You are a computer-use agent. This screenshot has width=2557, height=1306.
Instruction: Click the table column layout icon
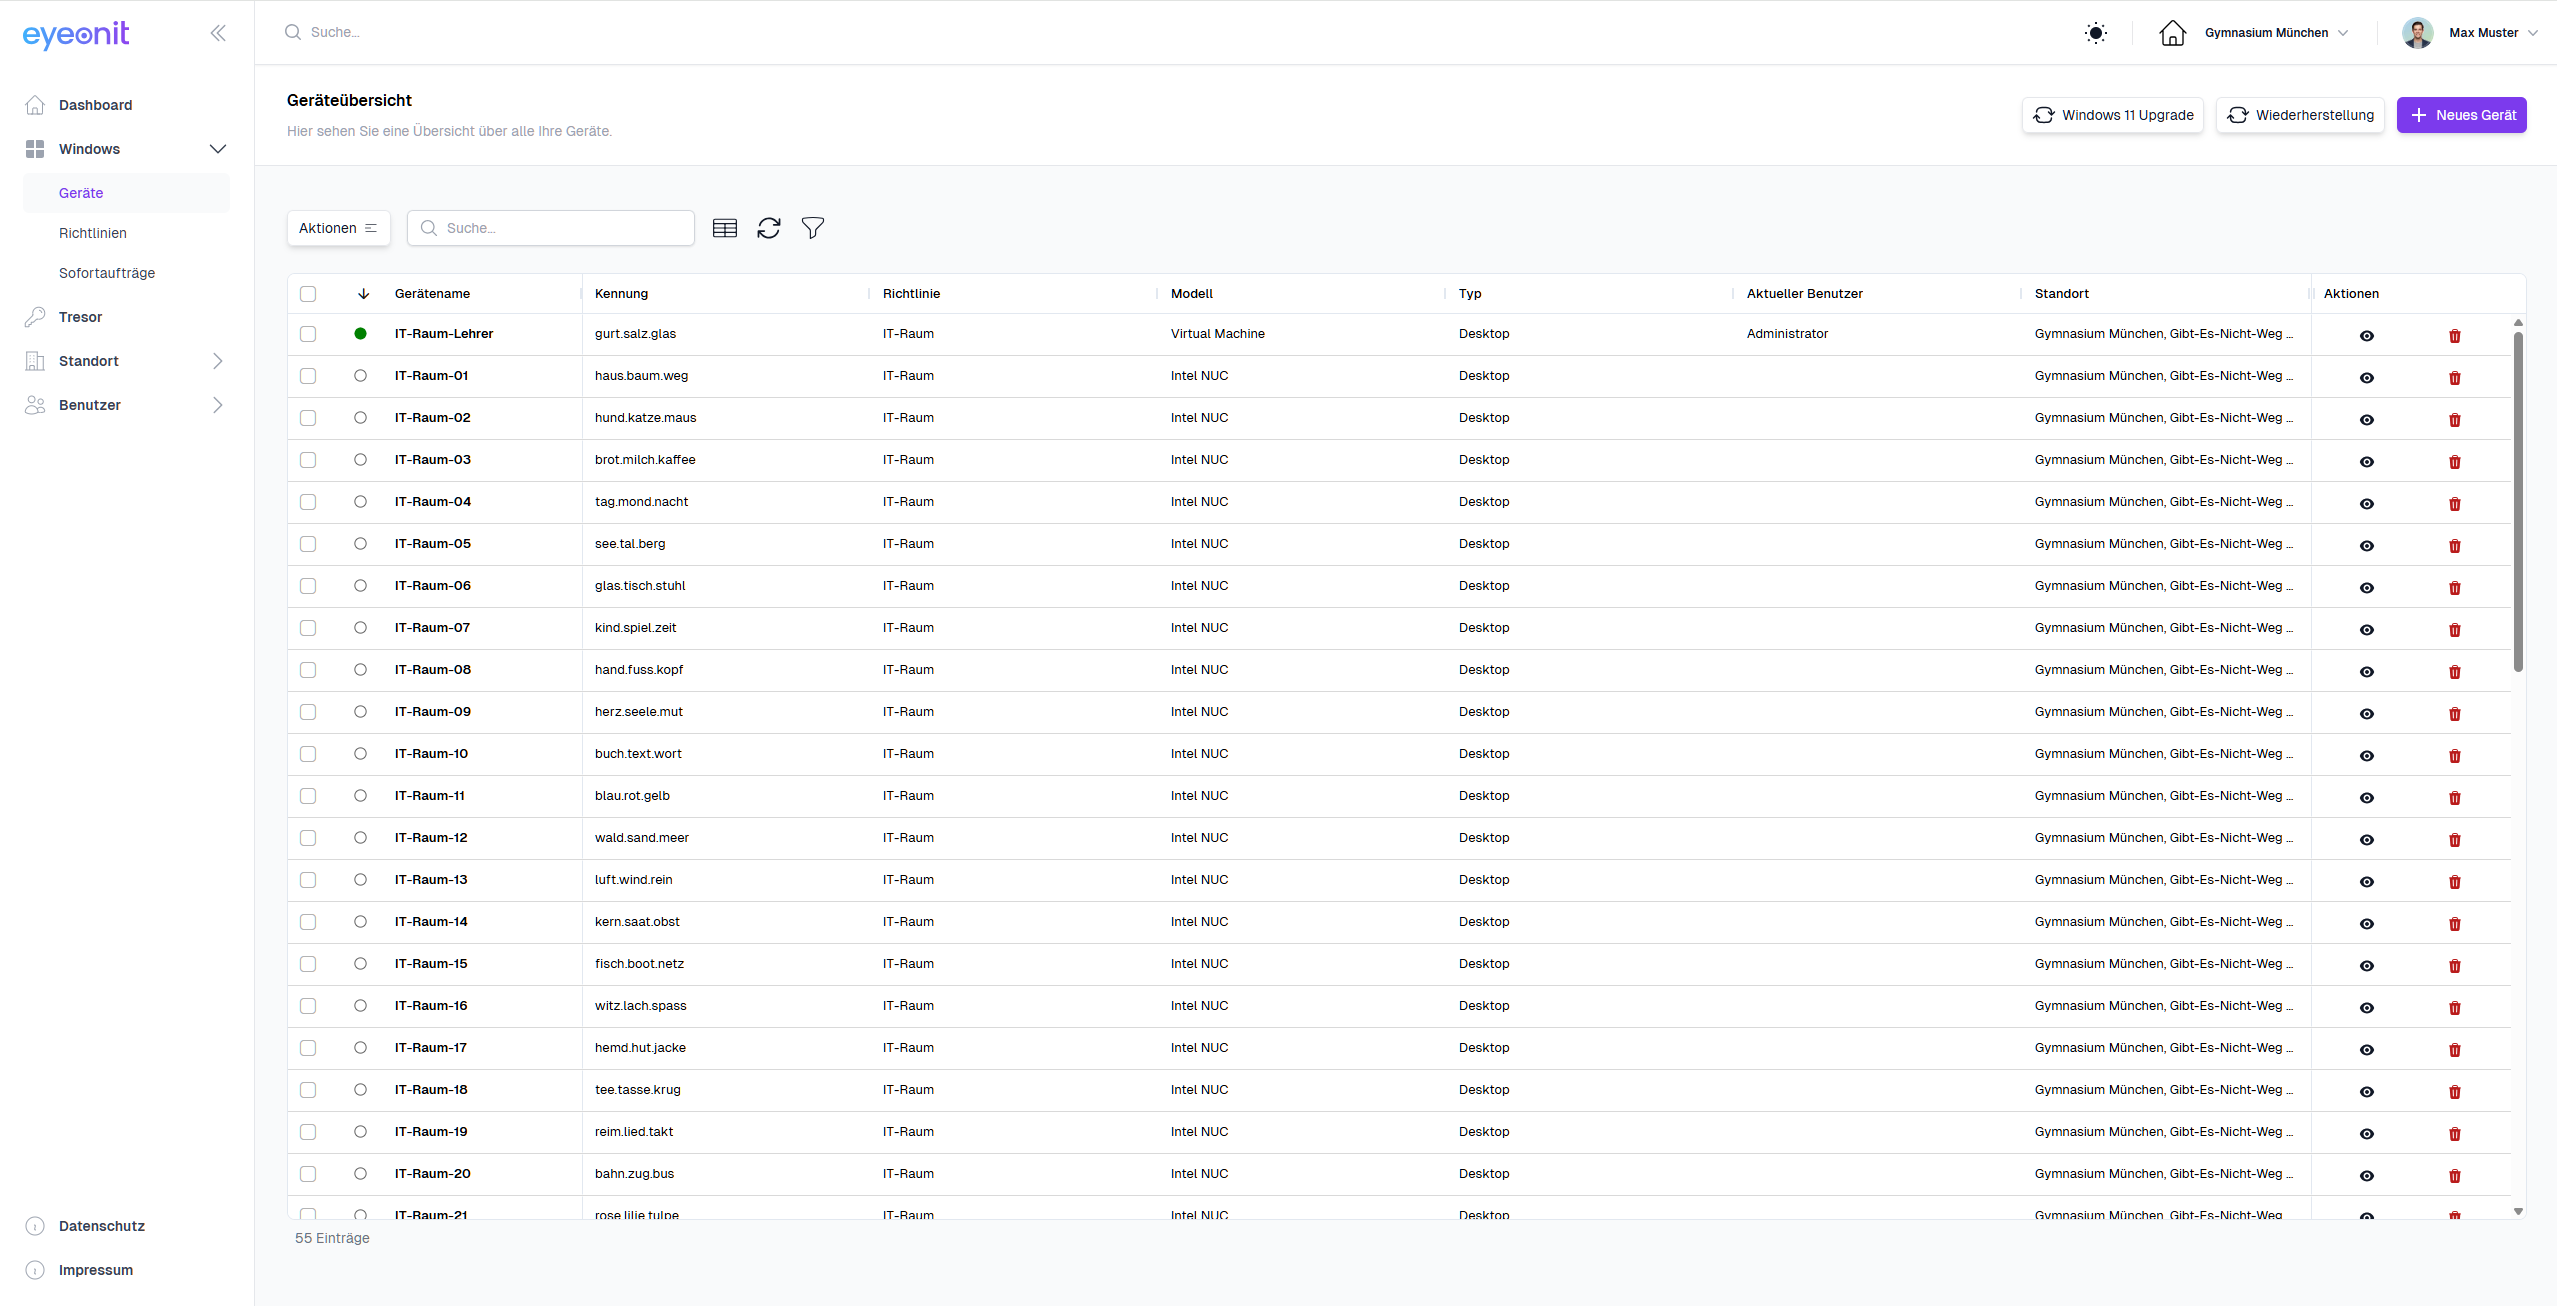725,228
